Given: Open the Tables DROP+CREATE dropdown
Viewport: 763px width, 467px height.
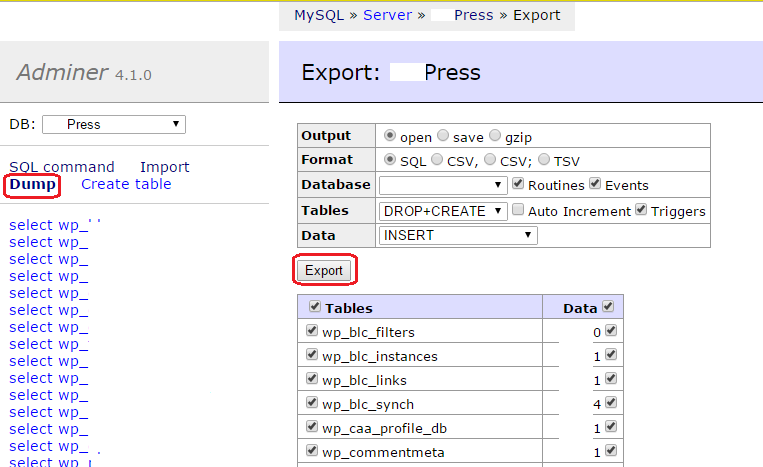Looking at the screenshot, I should 443,211.
